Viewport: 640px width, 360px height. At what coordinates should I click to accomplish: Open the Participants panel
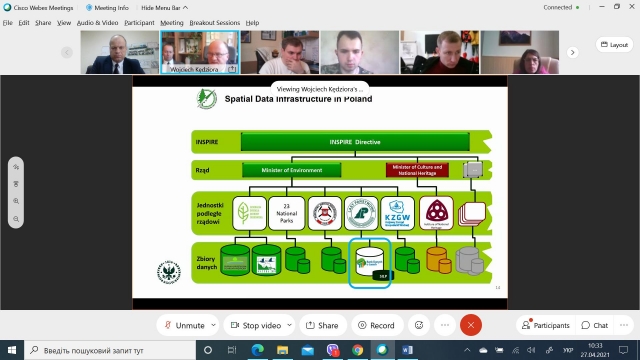click(546, 325)
